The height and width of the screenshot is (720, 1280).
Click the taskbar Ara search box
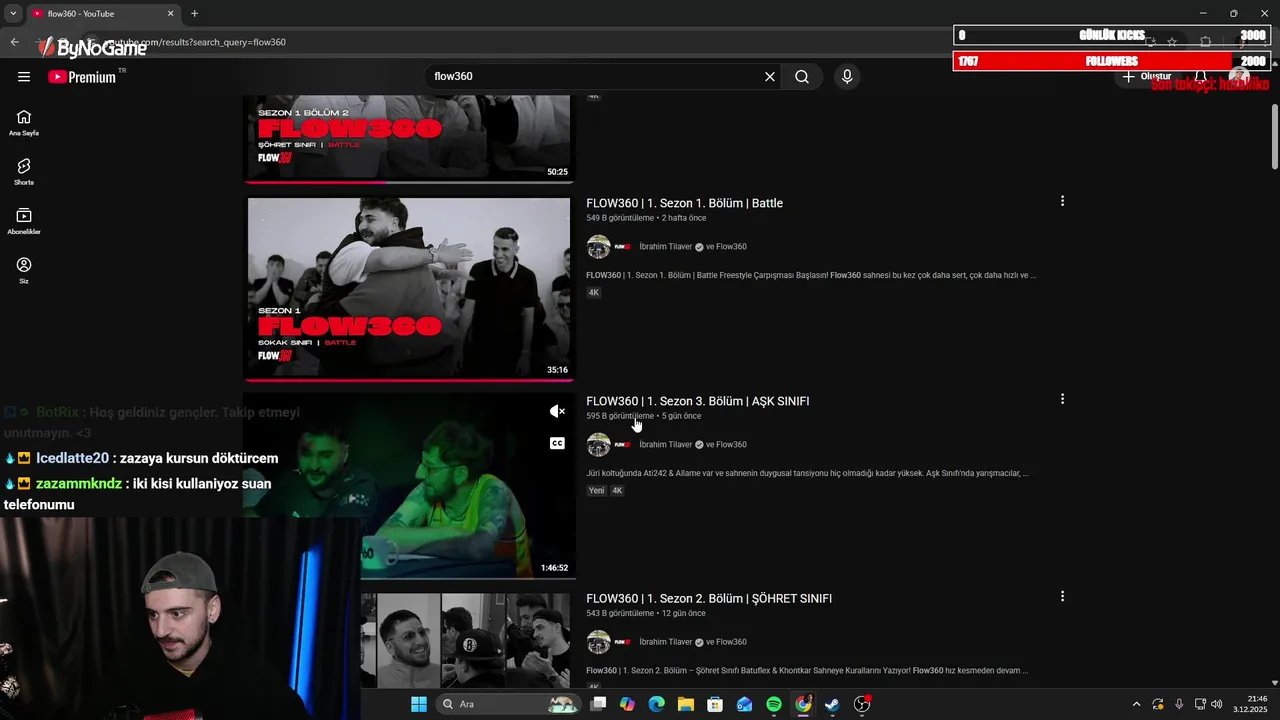508,704
